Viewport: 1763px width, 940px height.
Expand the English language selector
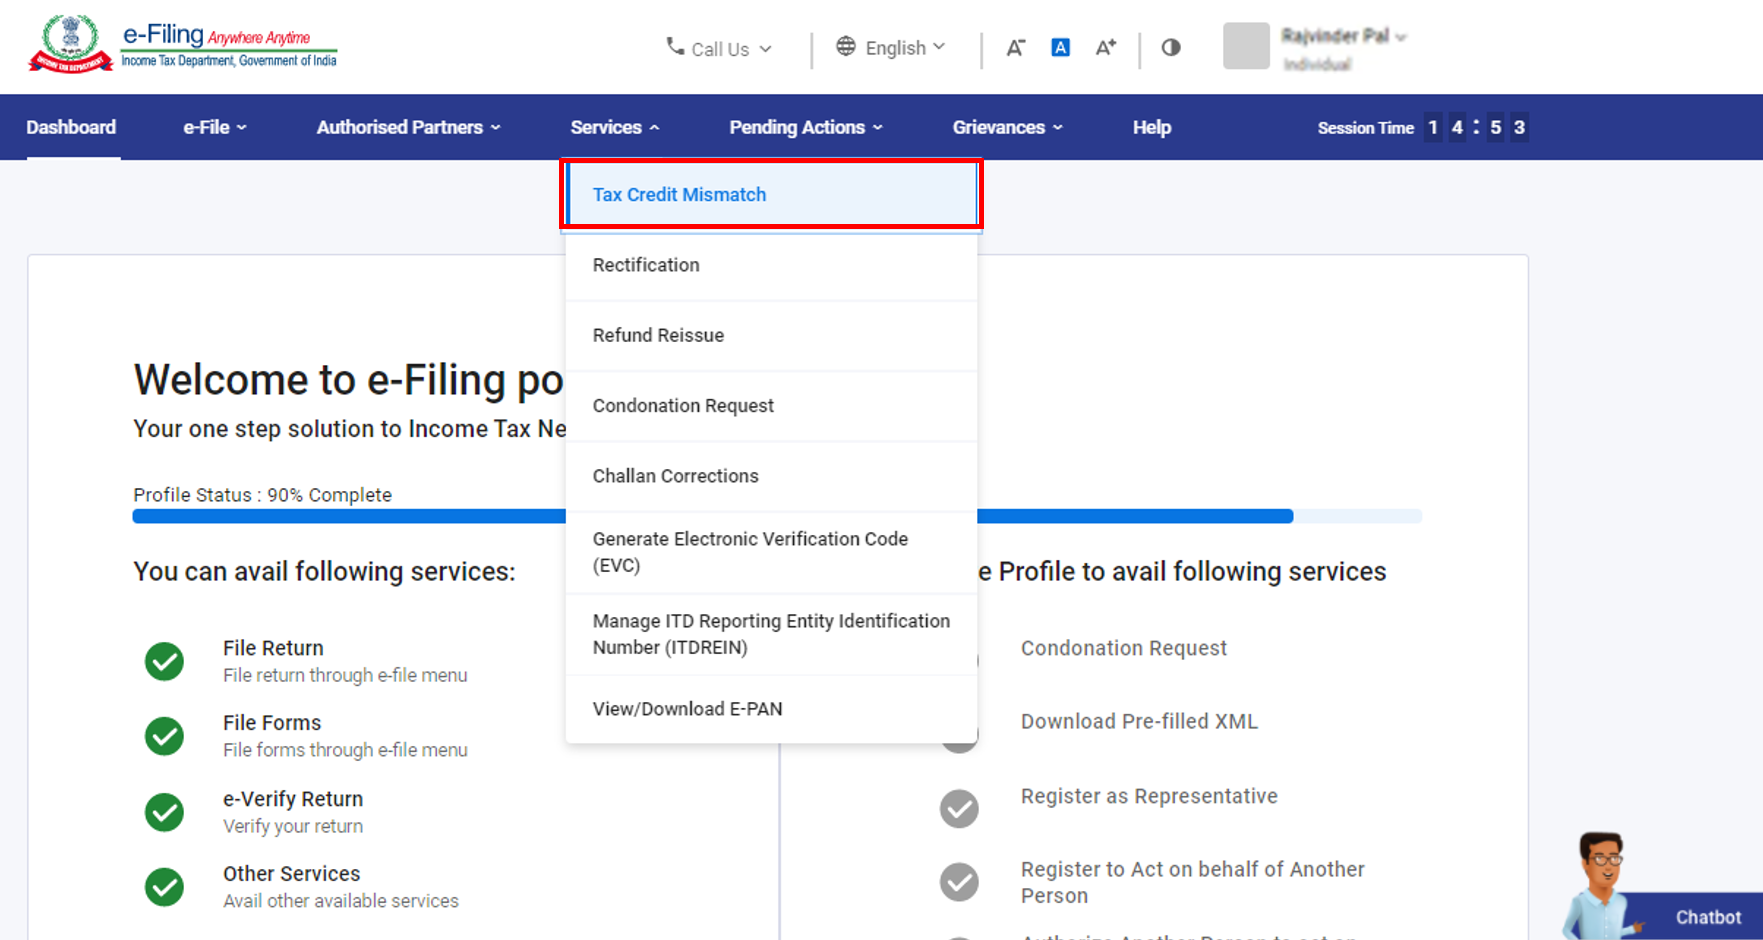point(891,48)
